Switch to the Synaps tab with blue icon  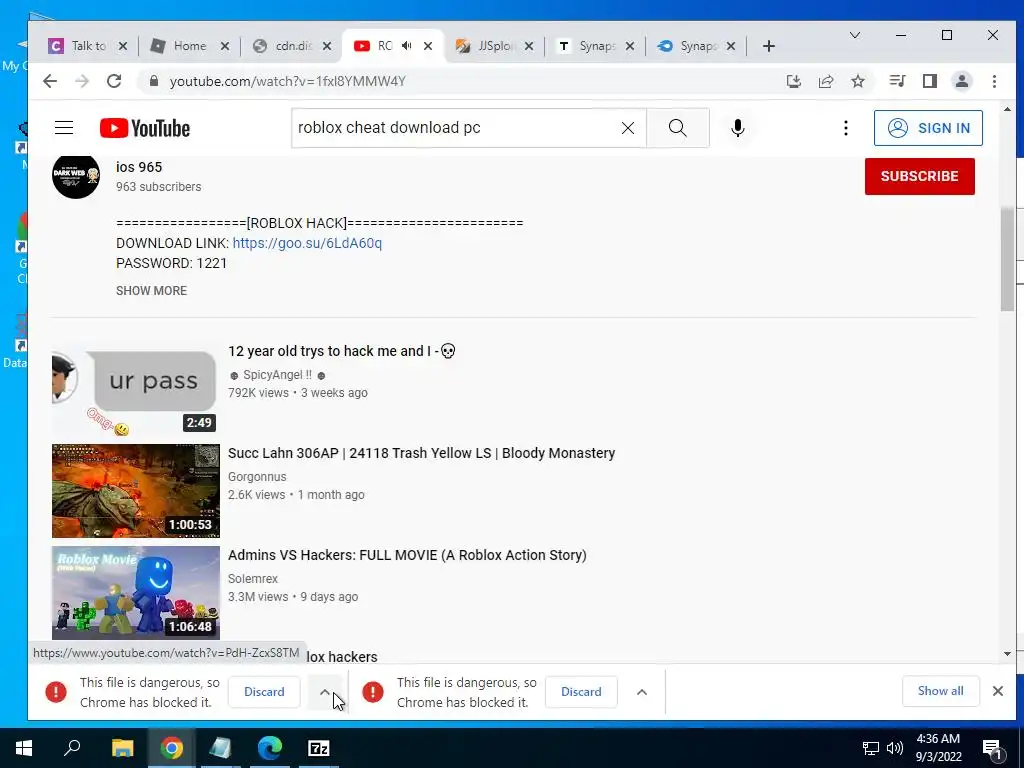point(697,46)
